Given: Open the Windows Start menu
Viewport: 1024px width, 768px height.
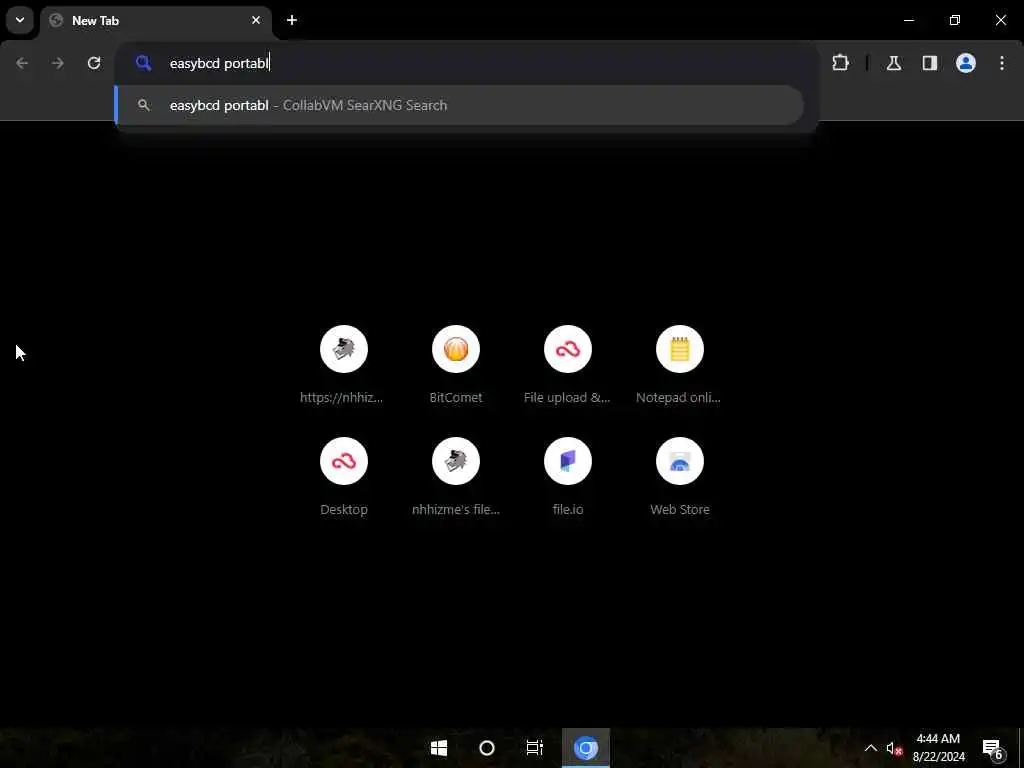Looking at the screenshot, I should coord(439,748).
